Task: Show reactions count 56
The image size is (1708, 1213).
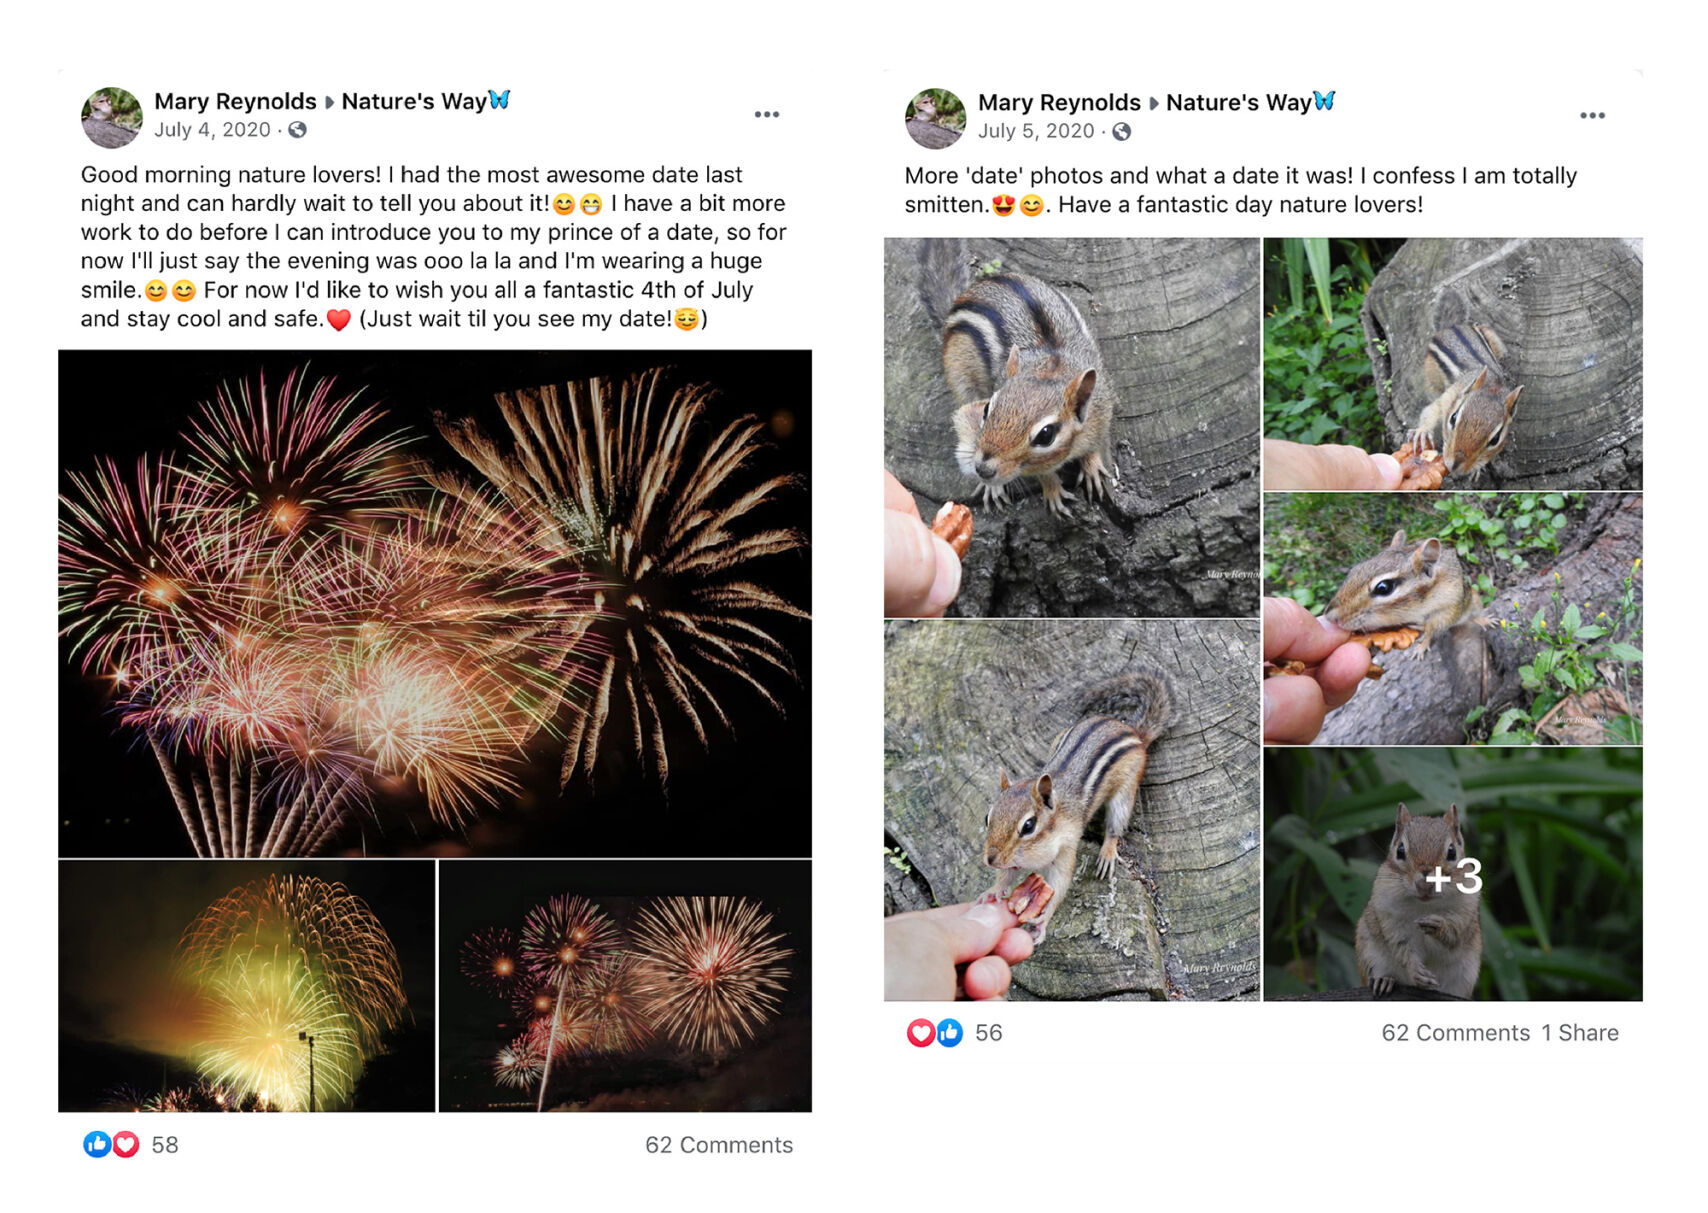Action: tap(988, 1033)
